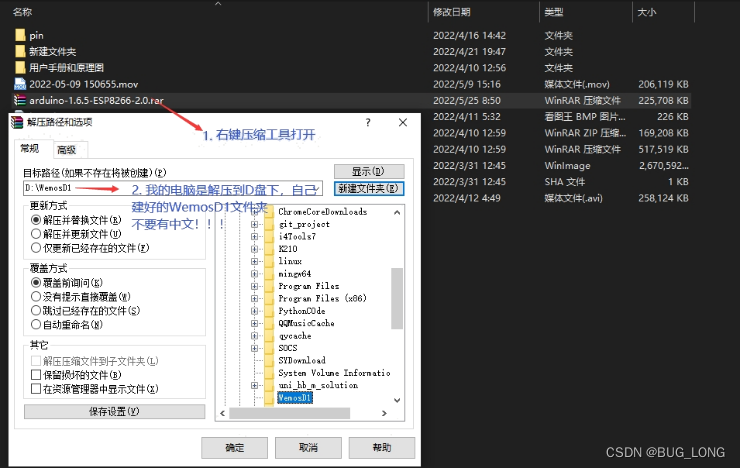Enable 保留损坏的文件 checkbox
The height and width of the screenshot is (469, 741).
tap(35, 375)
